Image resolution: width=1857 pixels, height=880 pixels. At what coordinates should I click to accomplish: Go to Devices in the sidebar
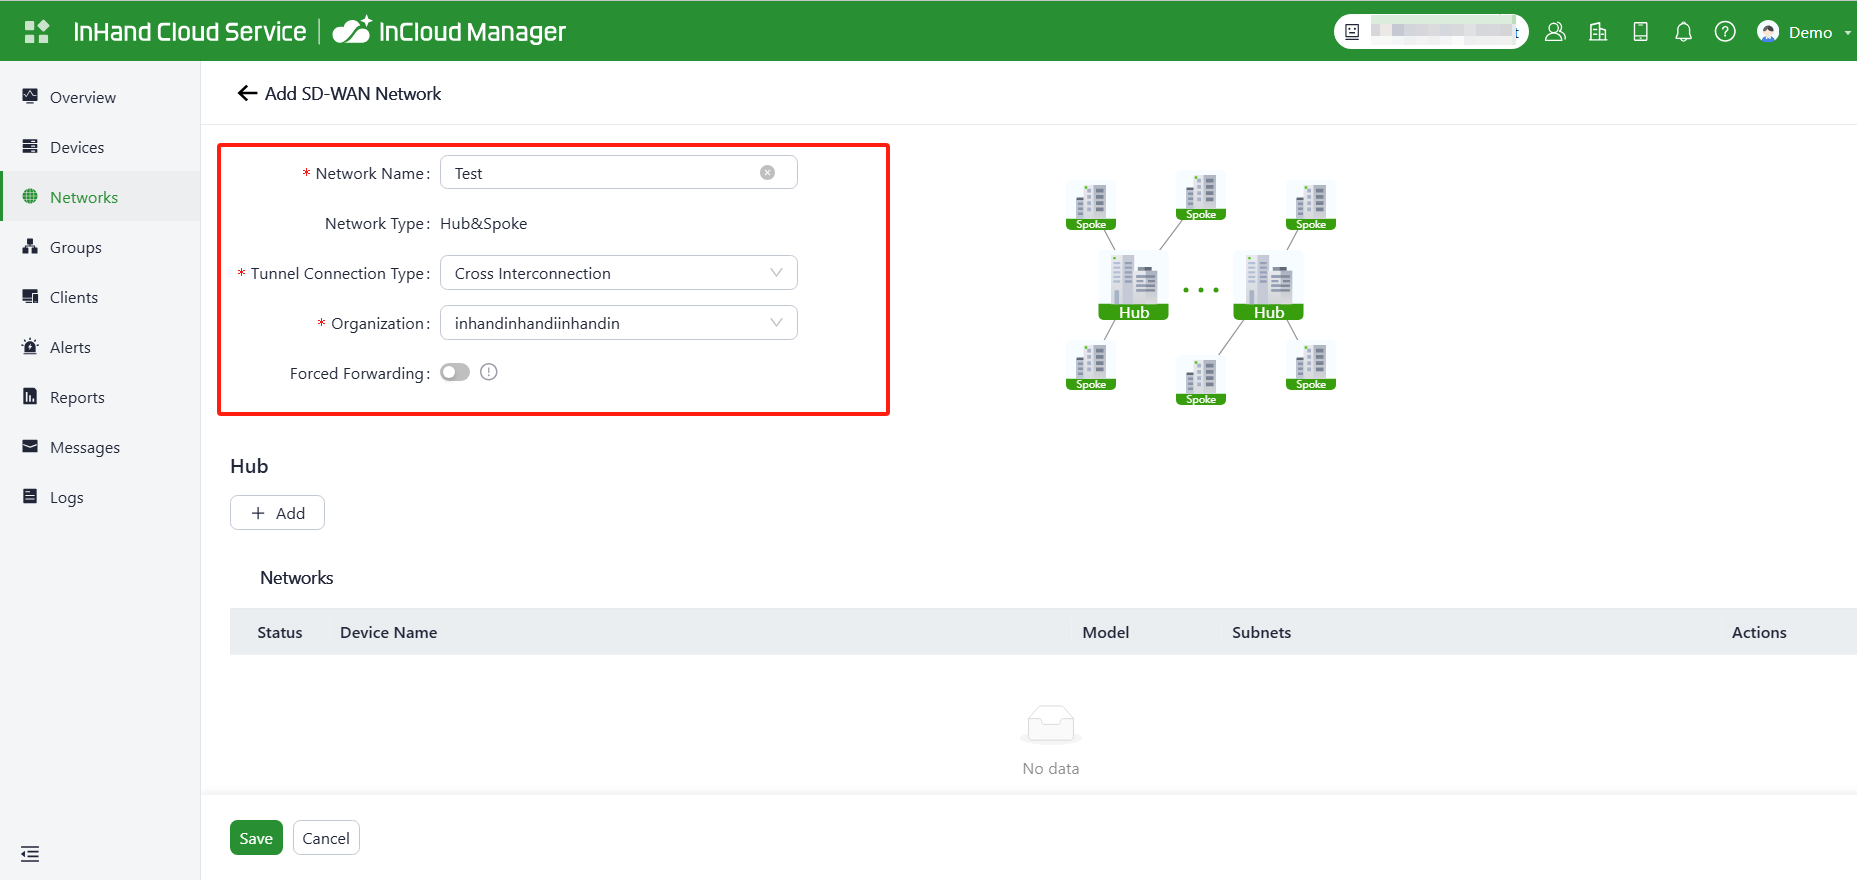tap(77, 147)
